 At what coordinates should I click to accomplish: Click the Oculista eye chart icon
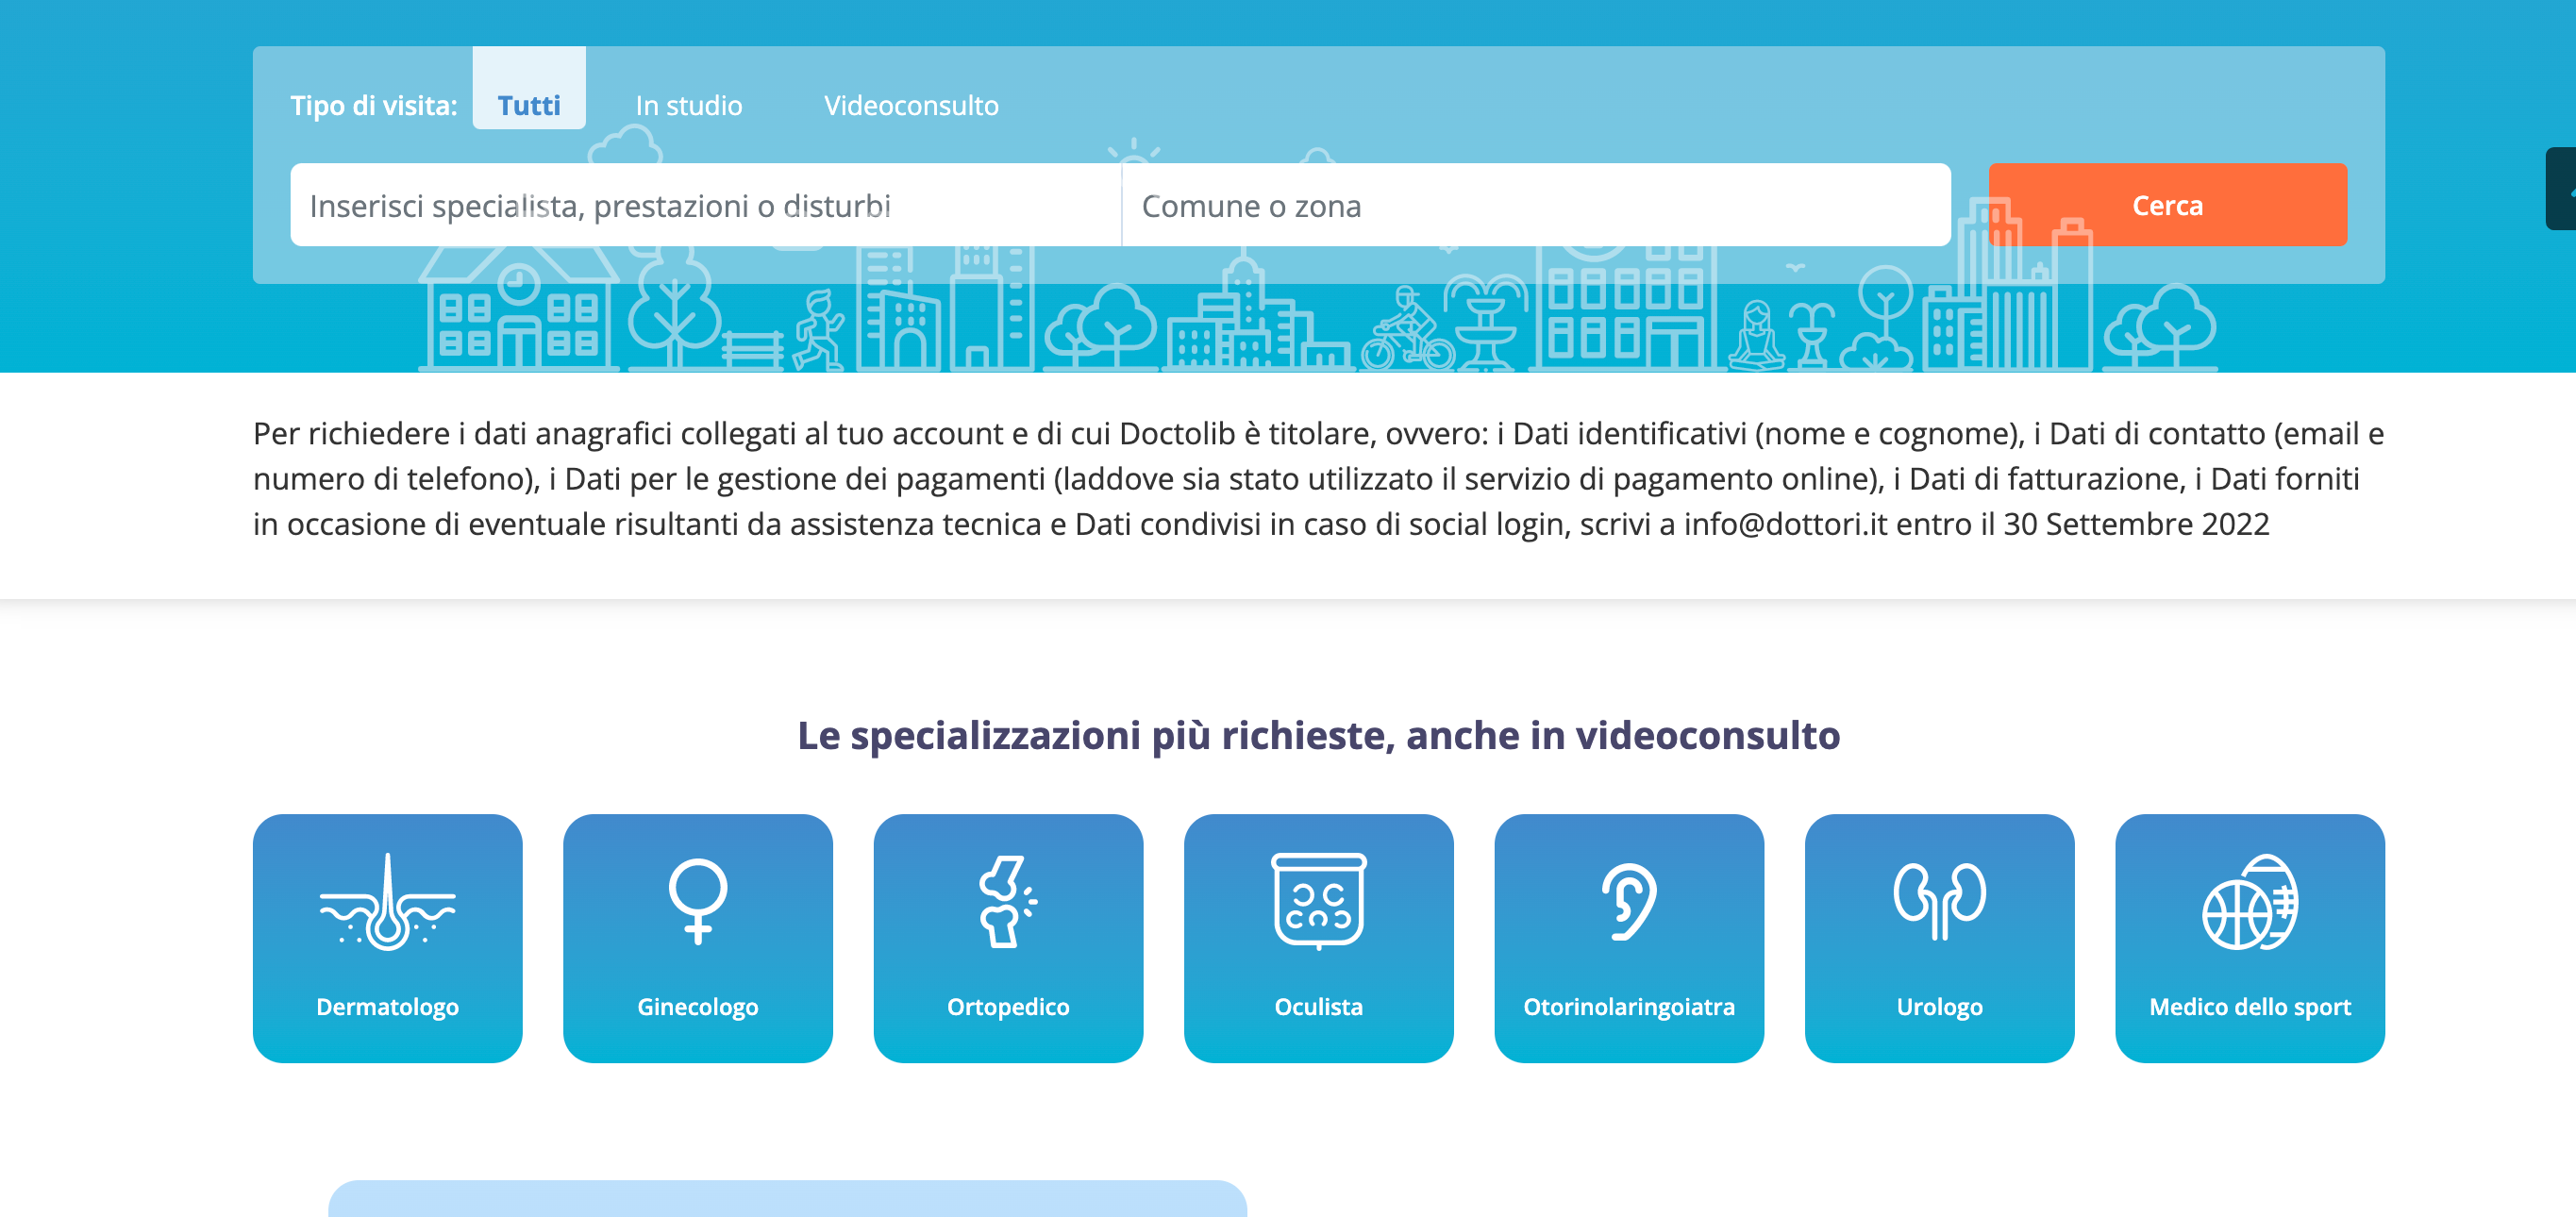point(1319,902)
